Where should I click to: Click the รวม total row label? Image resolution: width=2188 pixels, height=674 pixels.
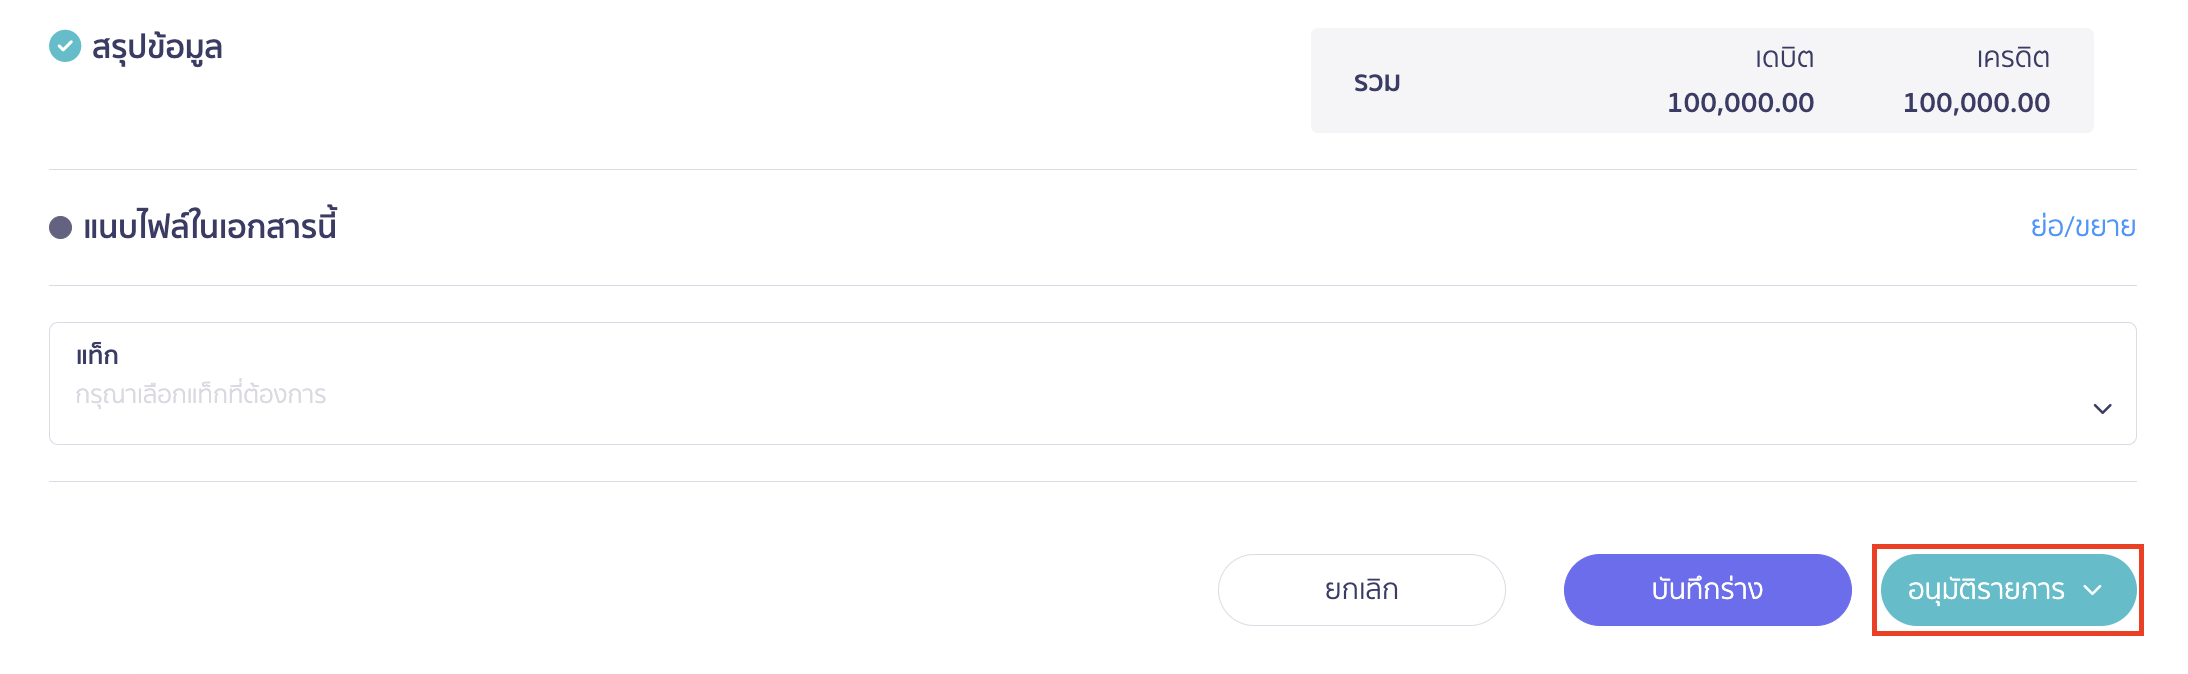coord(1377,82)
